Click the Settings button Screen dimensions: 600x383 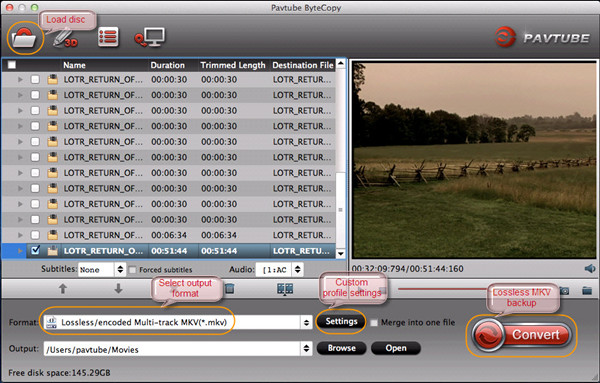[341, 321]
